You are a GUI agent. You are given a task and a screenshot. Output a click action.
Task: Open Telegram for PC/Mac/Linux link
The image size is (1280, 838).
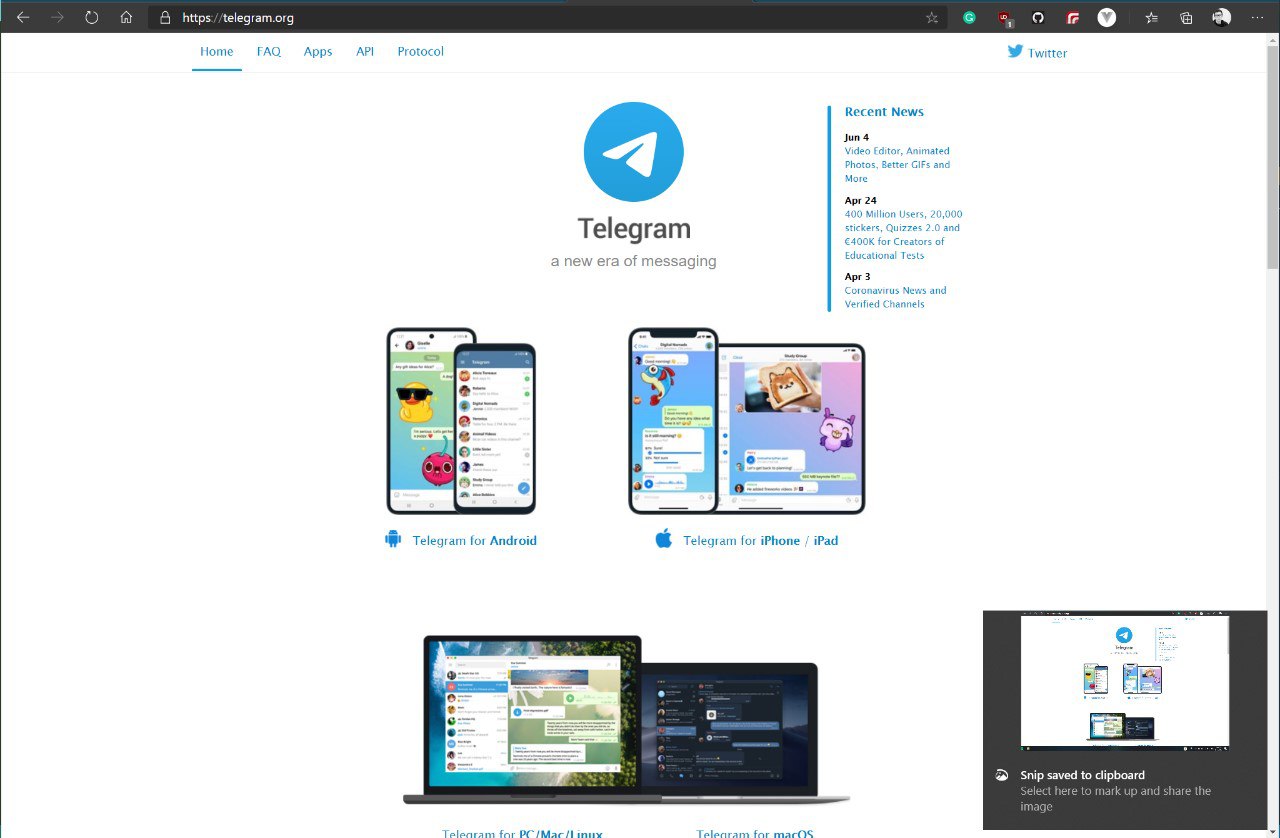click(x=523, y=833)
